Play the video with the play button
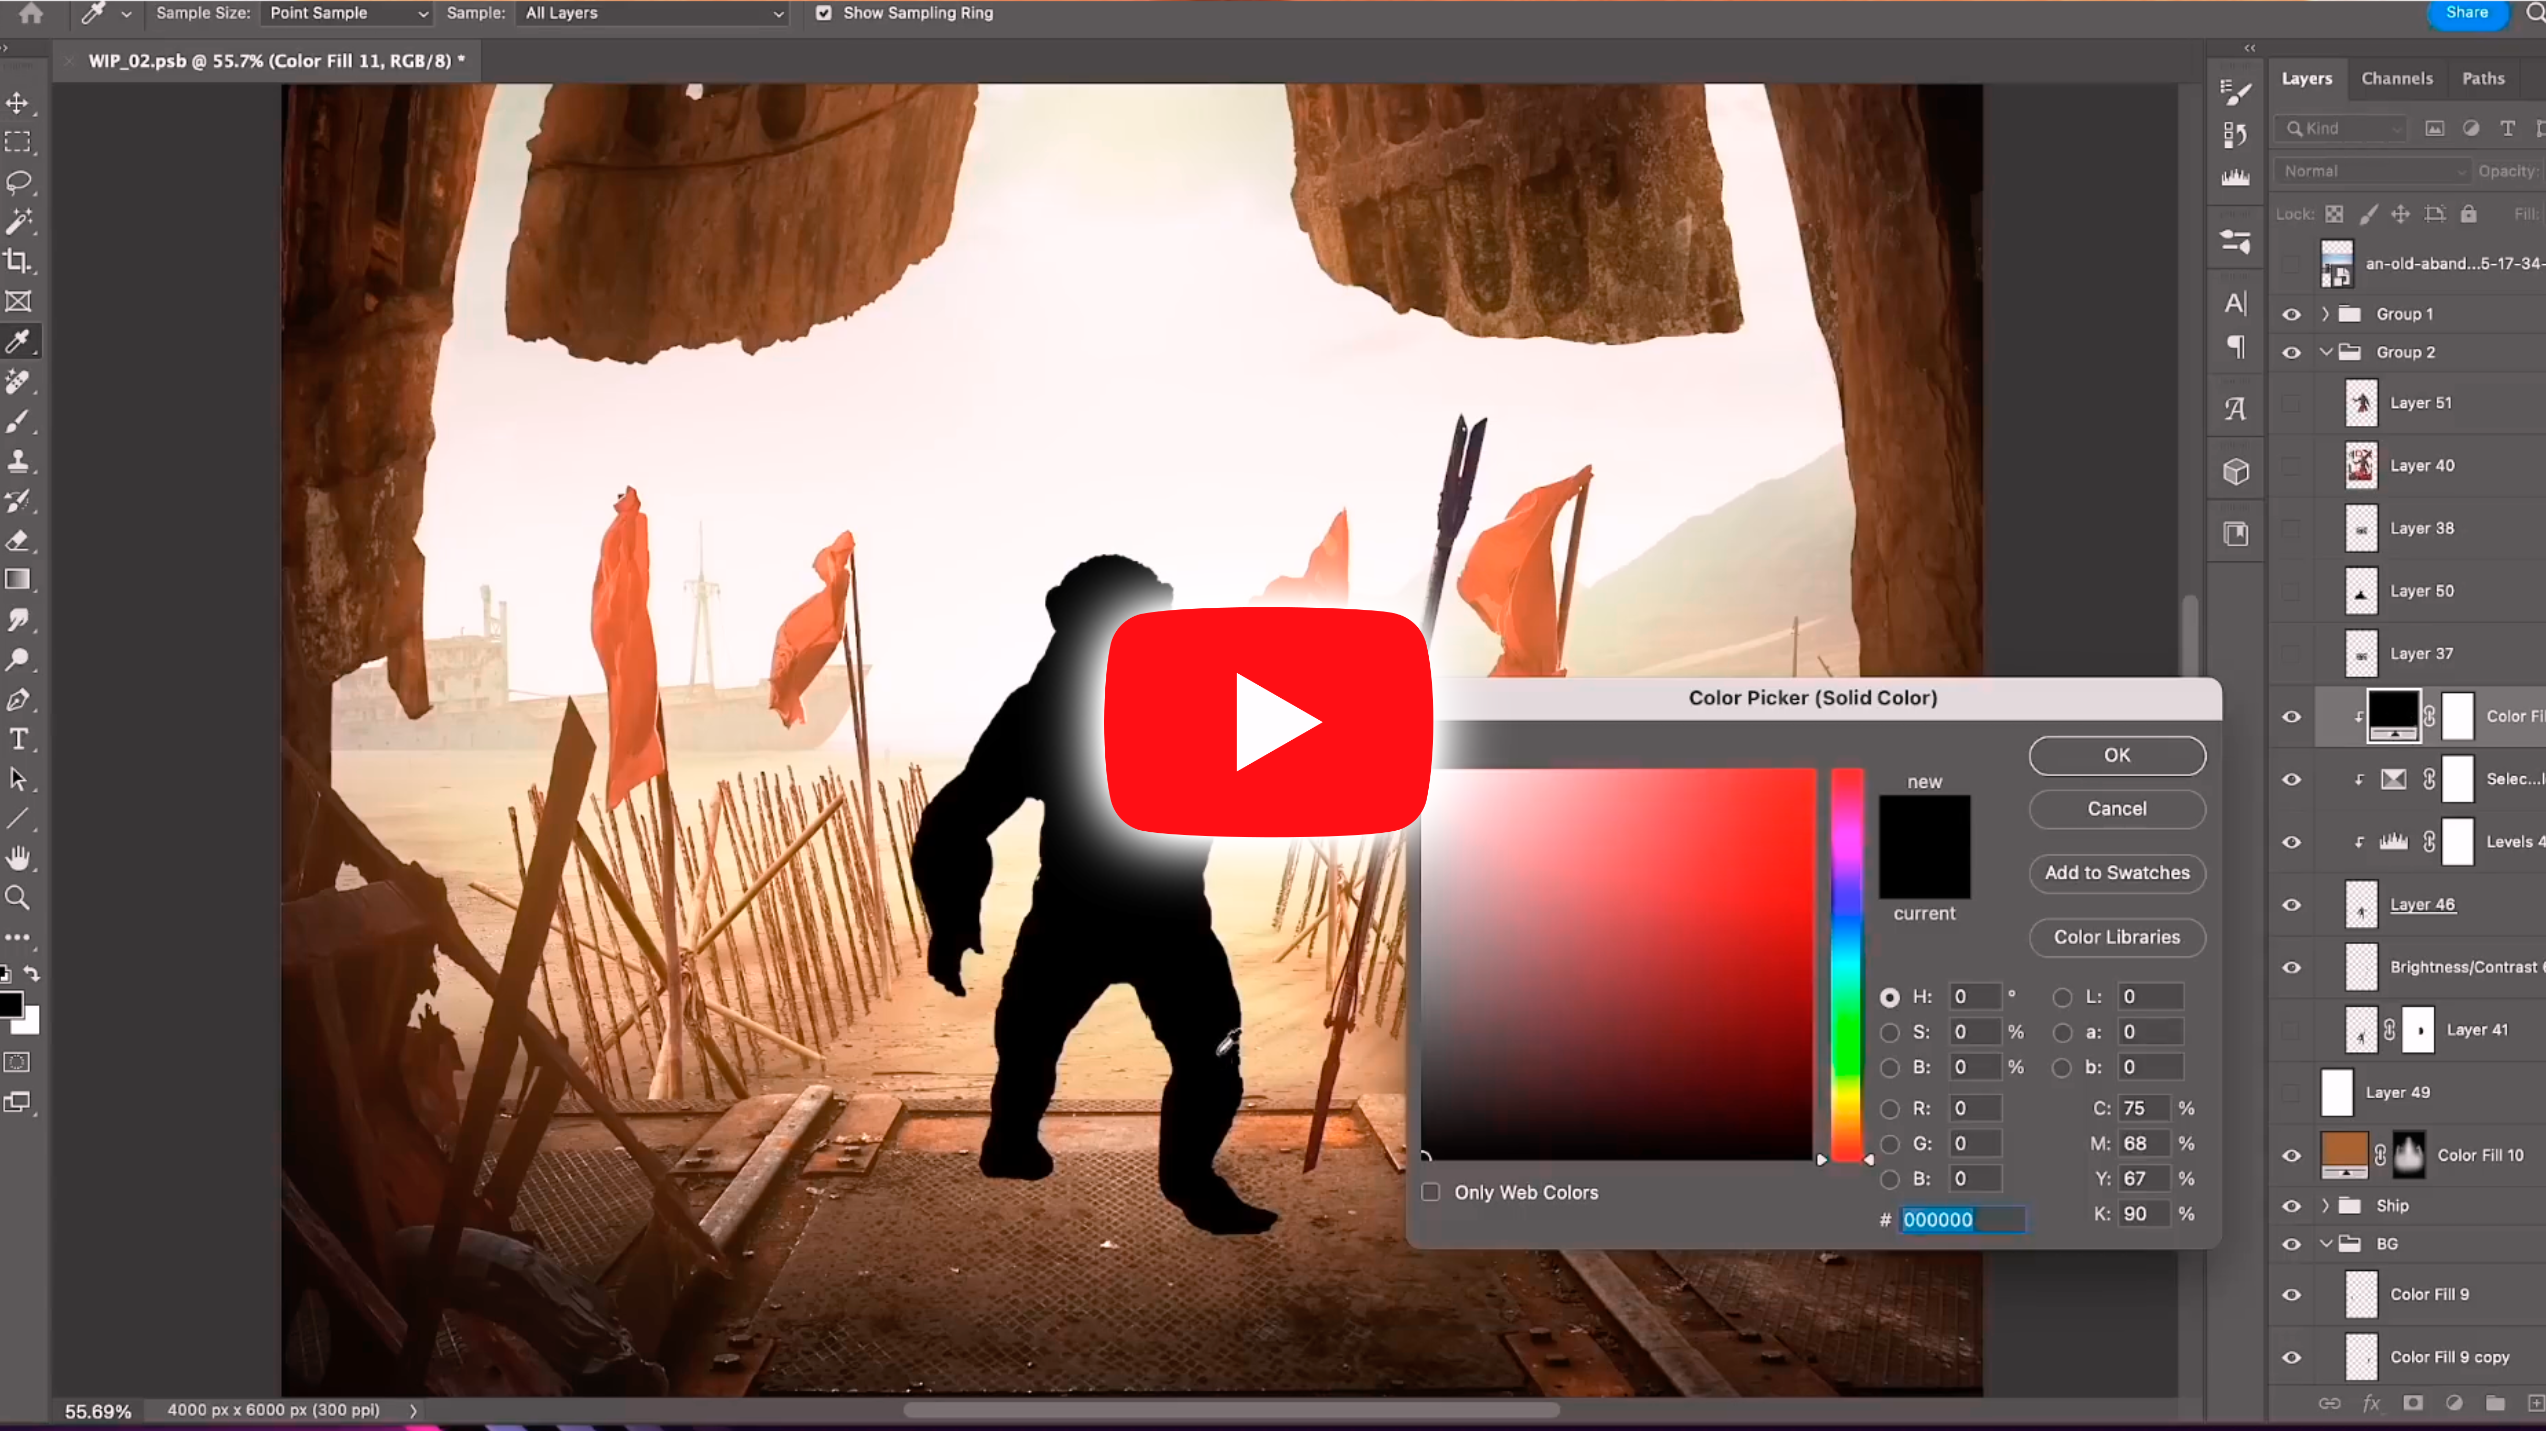The image size is (2546, 1431). click(1268, 721)
